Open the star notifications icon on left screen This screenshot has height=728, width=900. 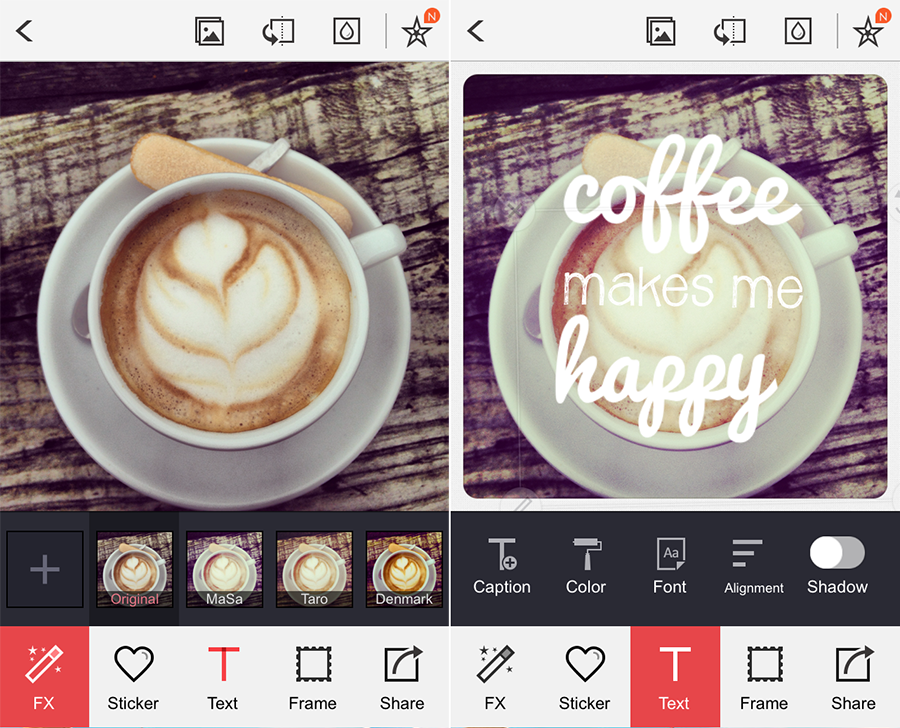coord(418,31)
